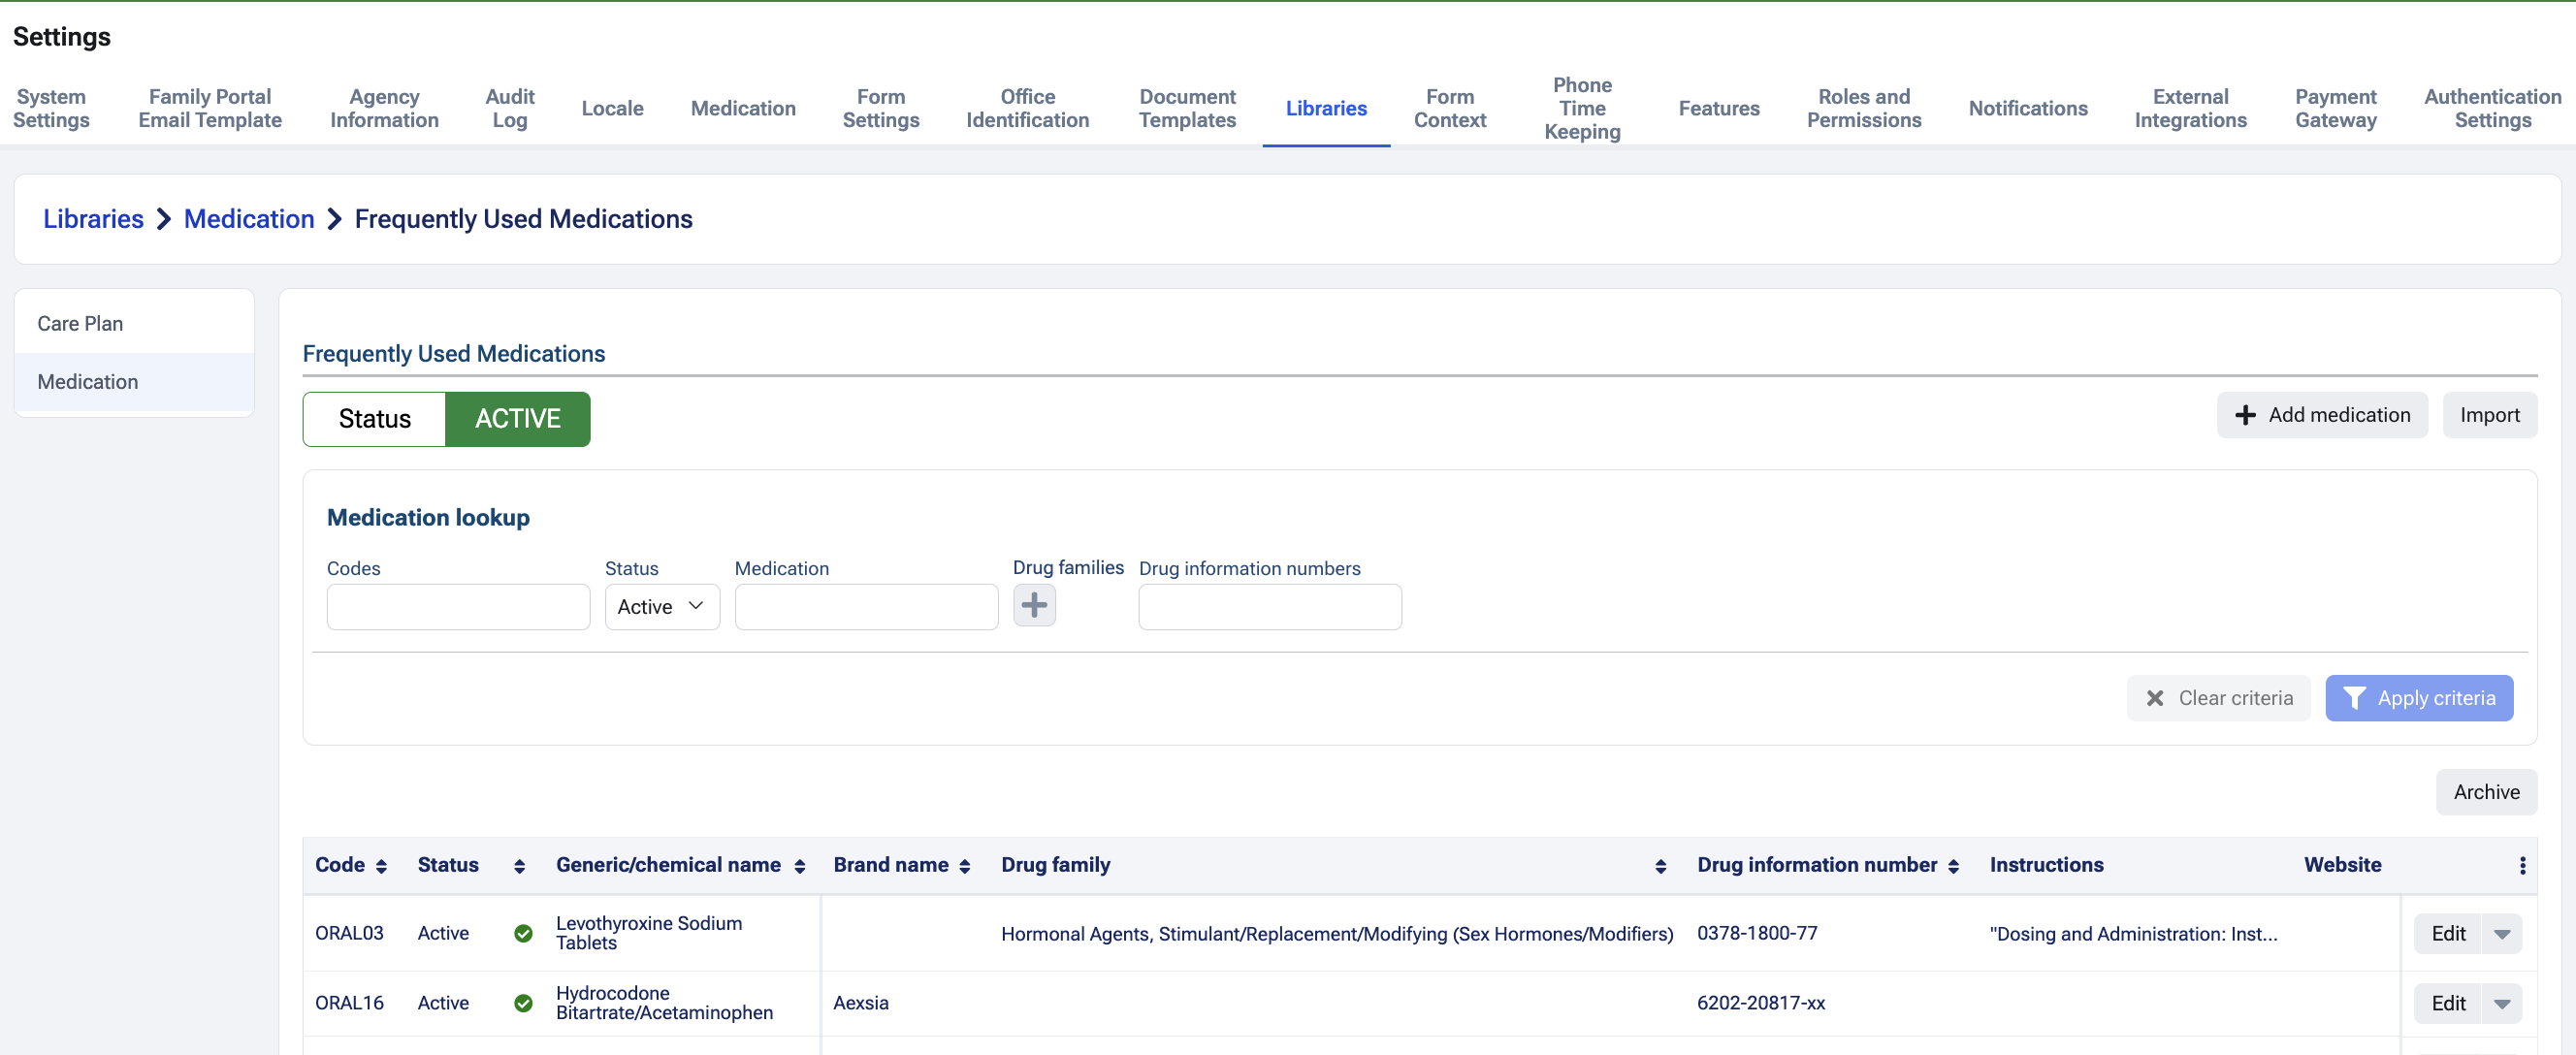Open Medication settings tab in top bar

tap(743, 108)
